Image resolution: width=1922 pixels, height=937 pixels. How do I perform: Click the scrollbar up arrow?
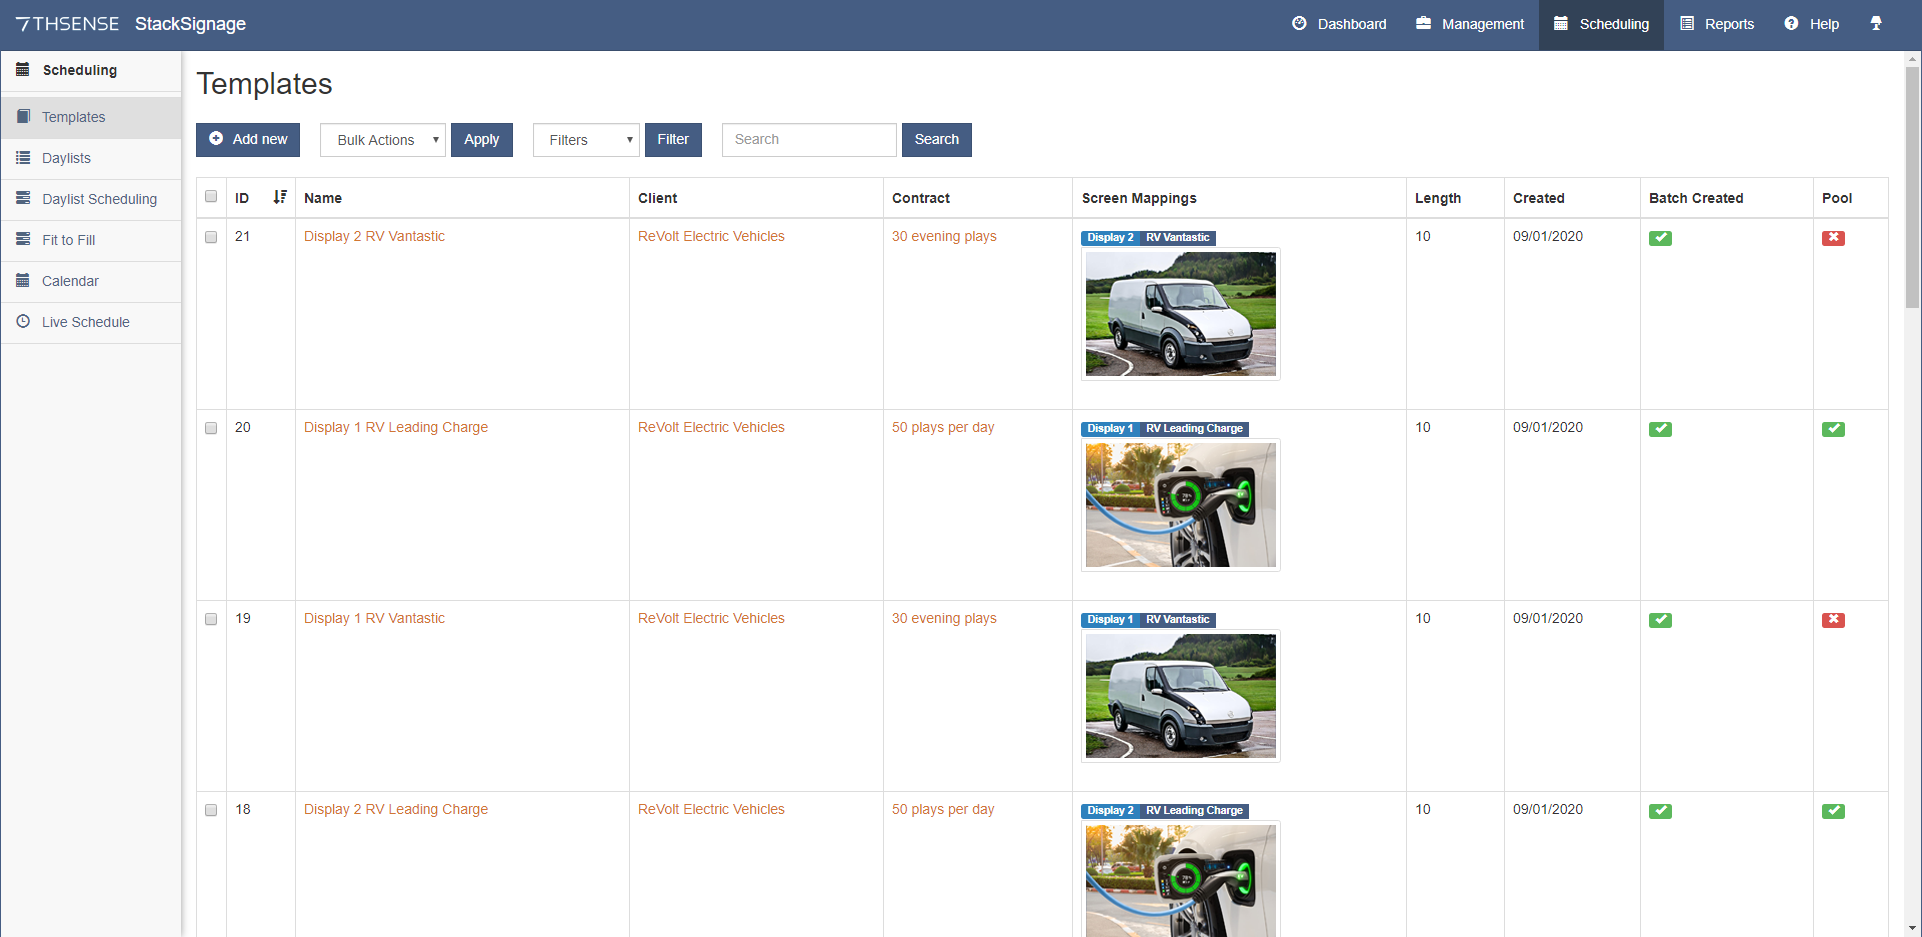(1912, 59)
